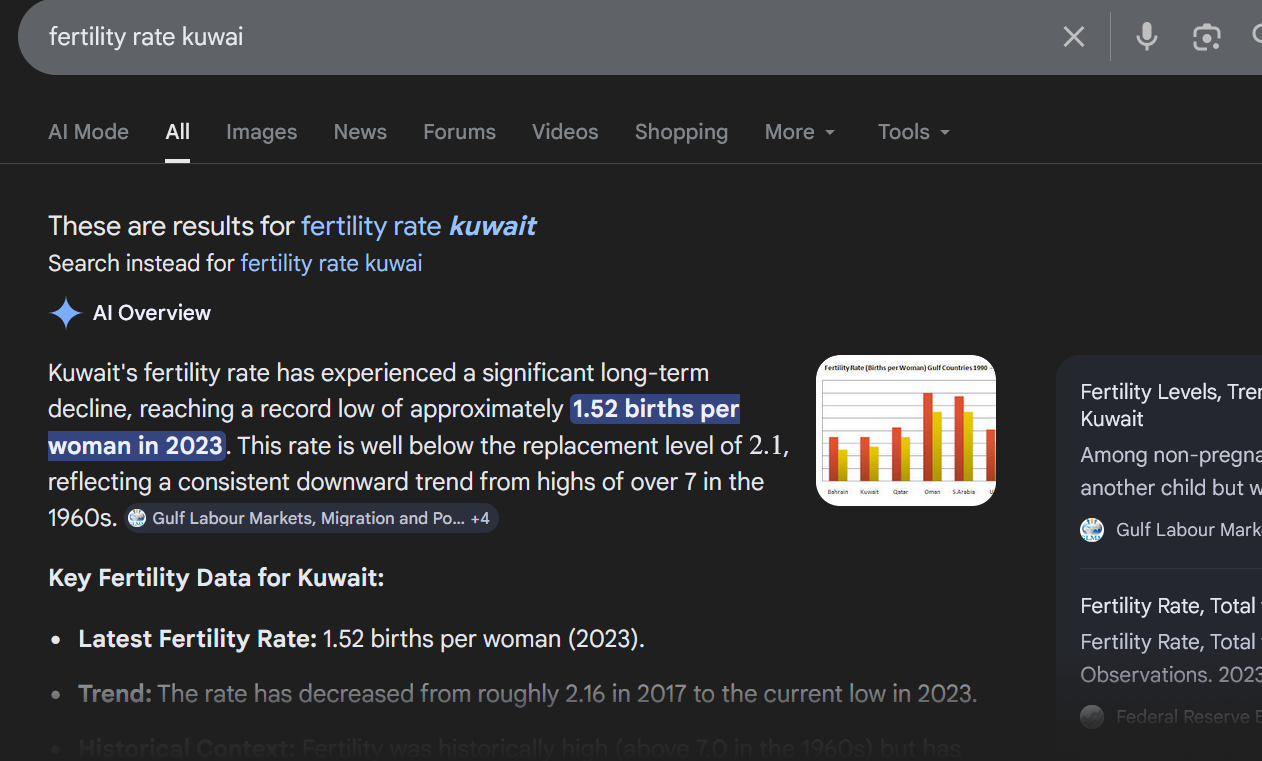Open Google Lens image search icon

[1207, 37]
